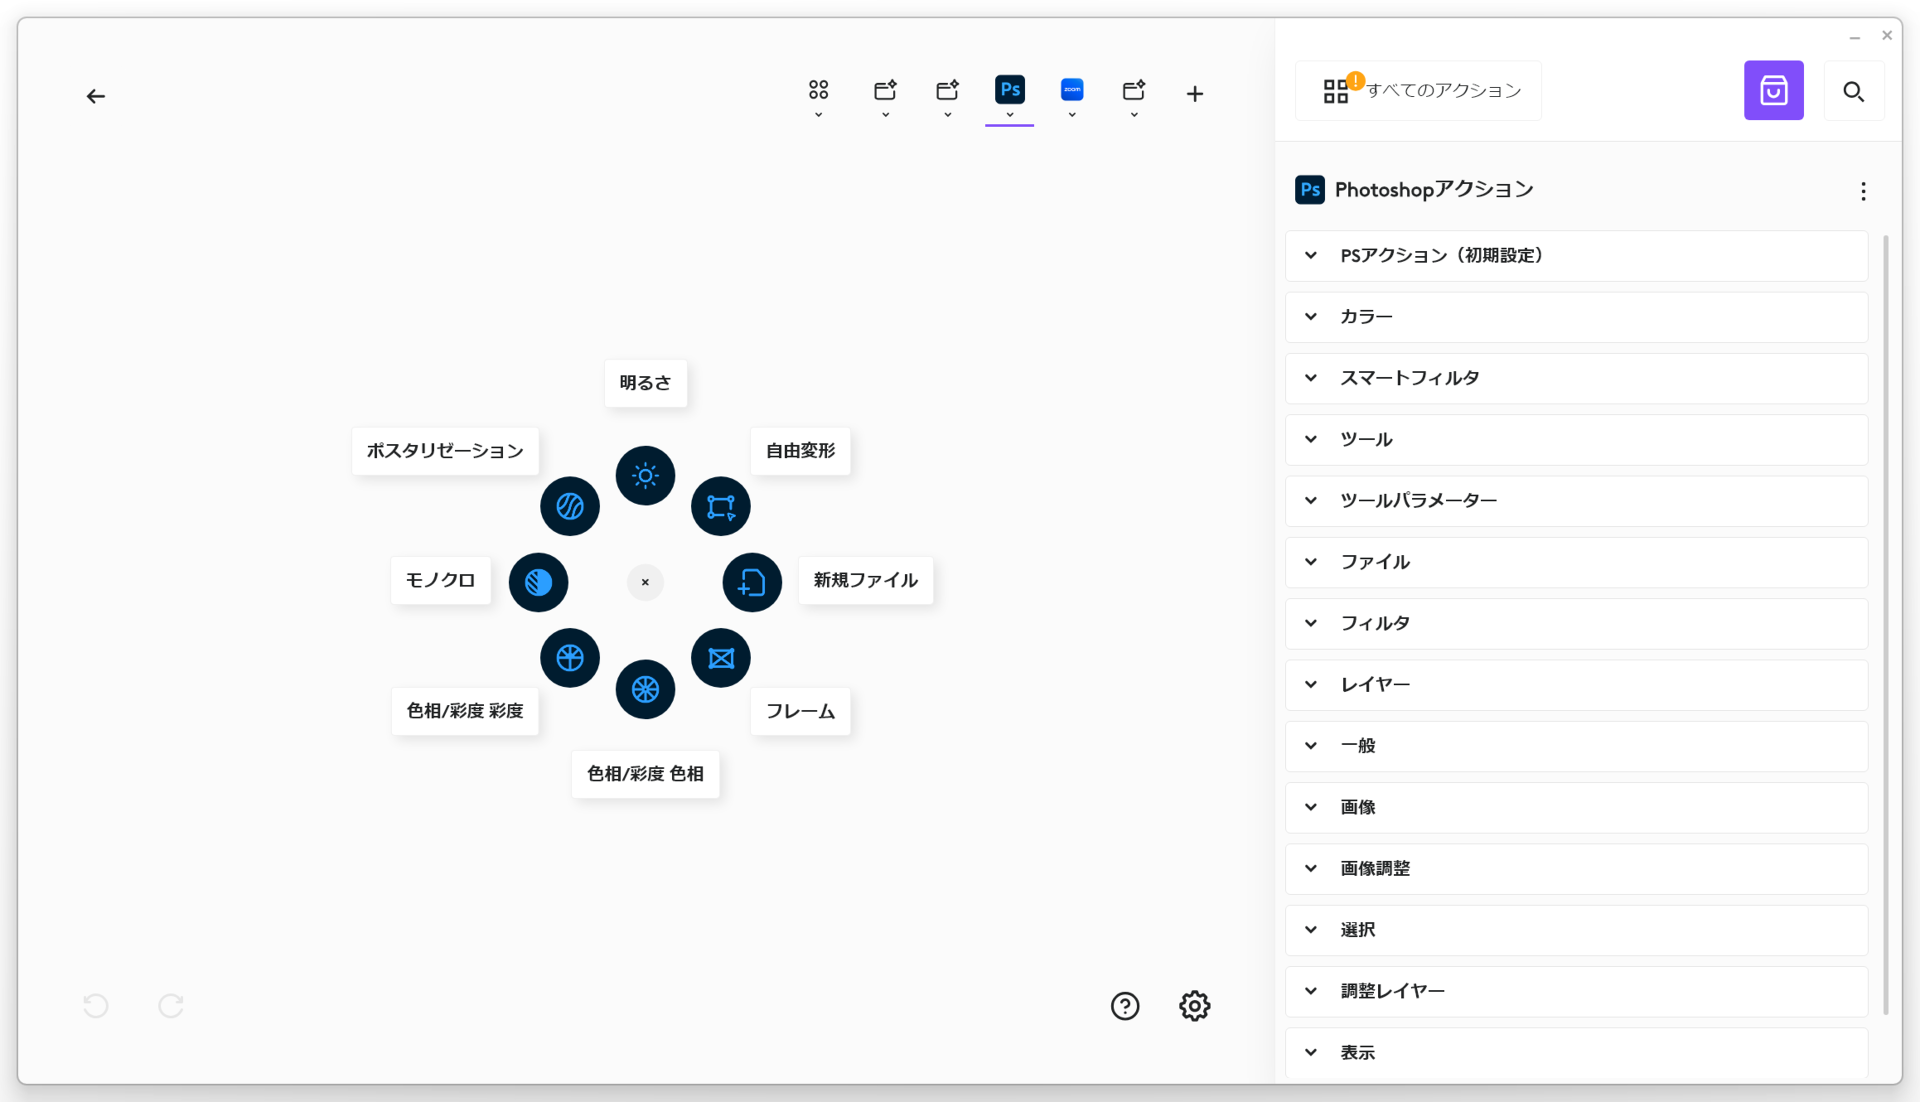Click the monochrome (モノクロ) ring icon
The height and width of the screenshot is (1102, 1920).
(539, 582)
